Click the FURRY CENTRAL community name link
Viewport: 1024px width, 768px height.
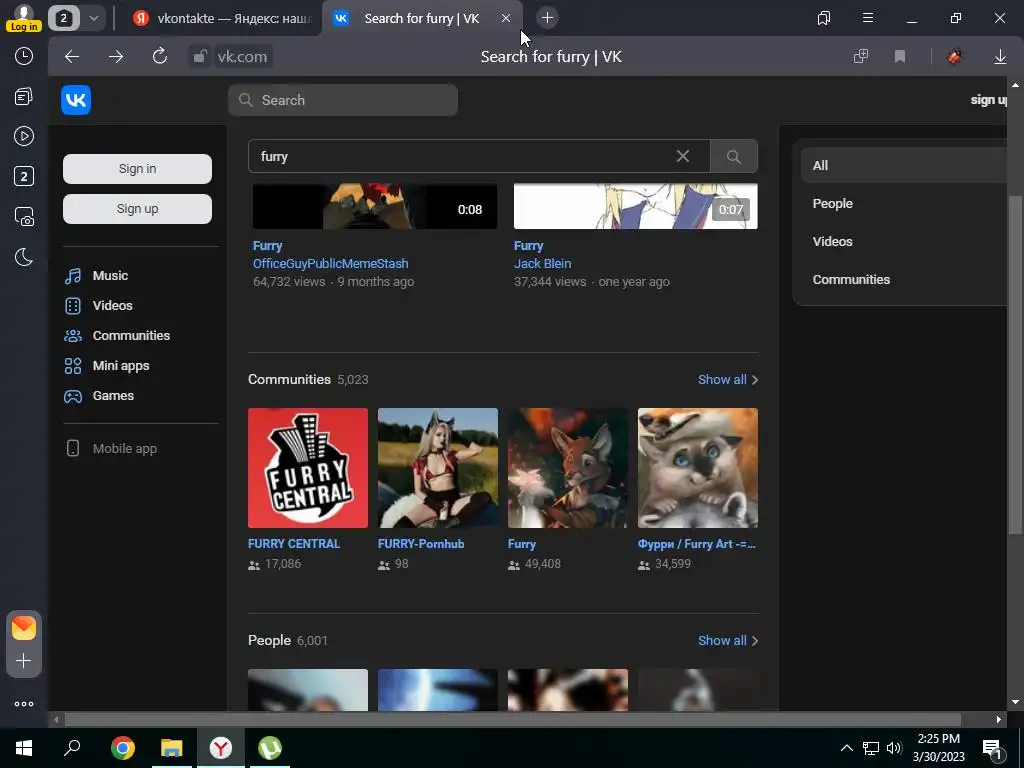pos(294,544)
